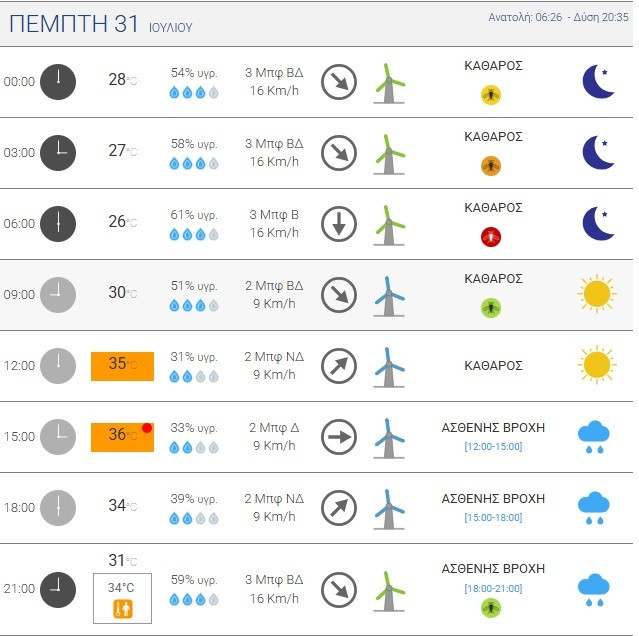Click the 34°C feels-like box at 21:00
Viewport: 639px width, 636px height.
[122, 596]
